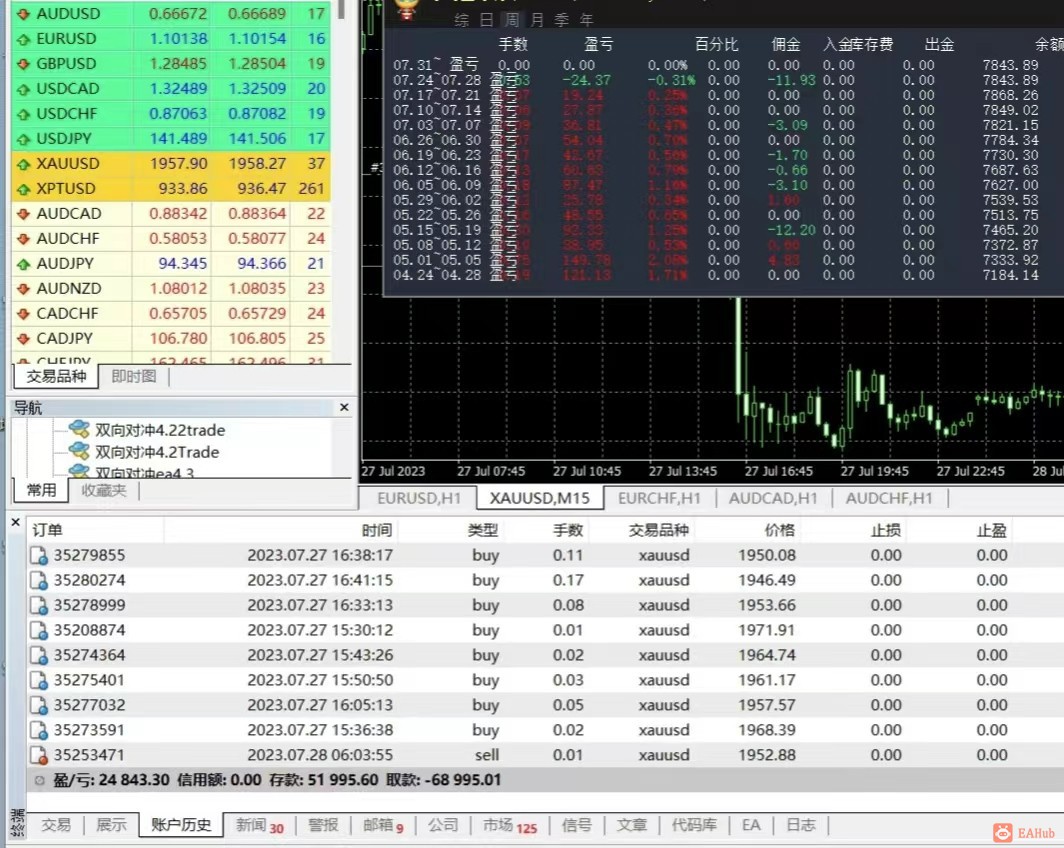The width and height of the screenshot is (1064, 848).
Task: Switch to the 即时图 tab
Action: (x=134, y=377)
